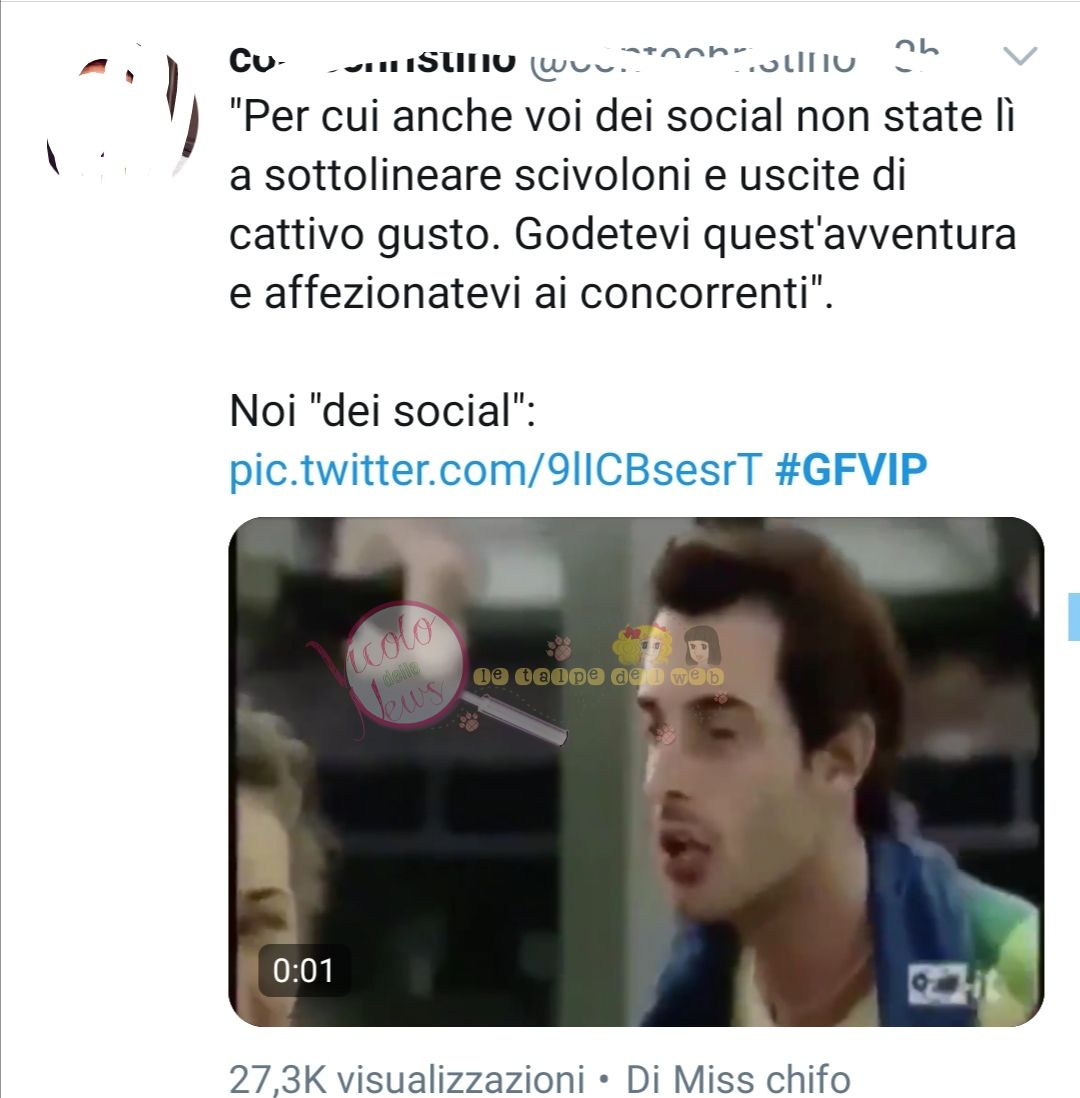Click the 0:01 video time badge
1080x1098 pixels.
[303, 971]
